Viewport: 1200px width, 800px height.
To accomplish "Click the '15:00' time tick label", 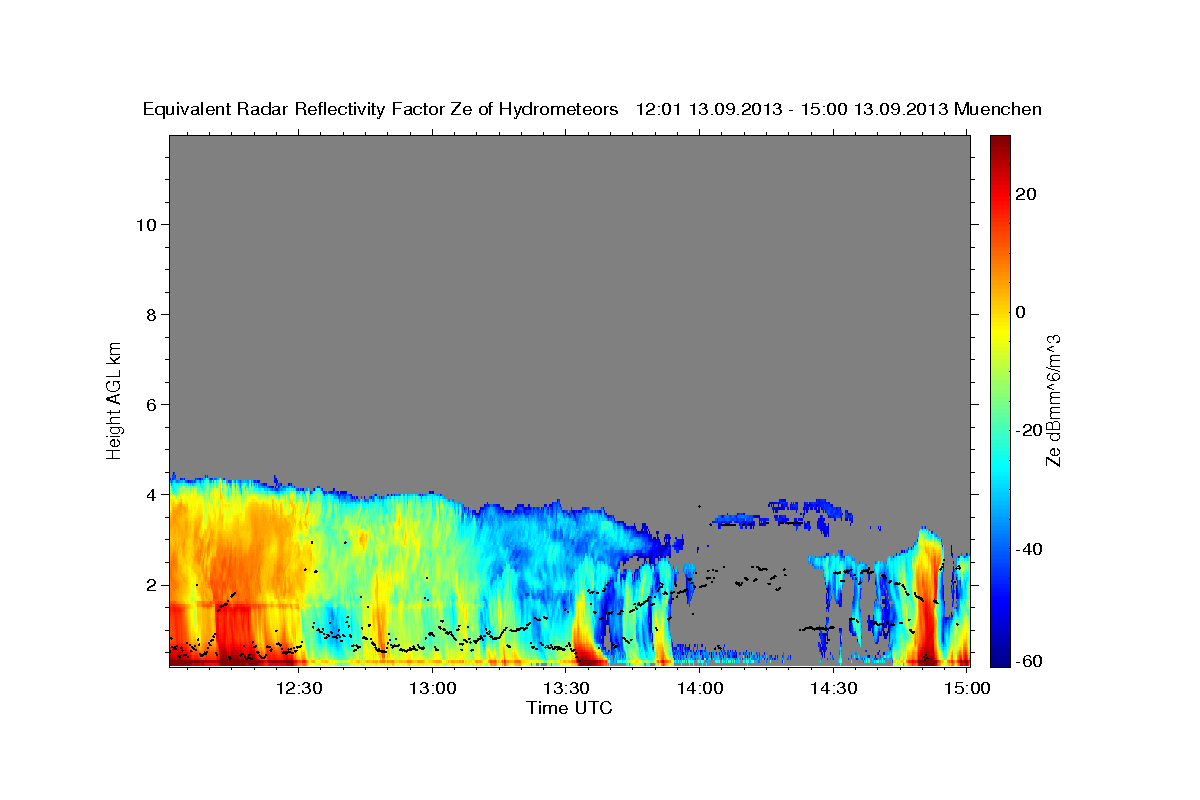I will point(966,689).
